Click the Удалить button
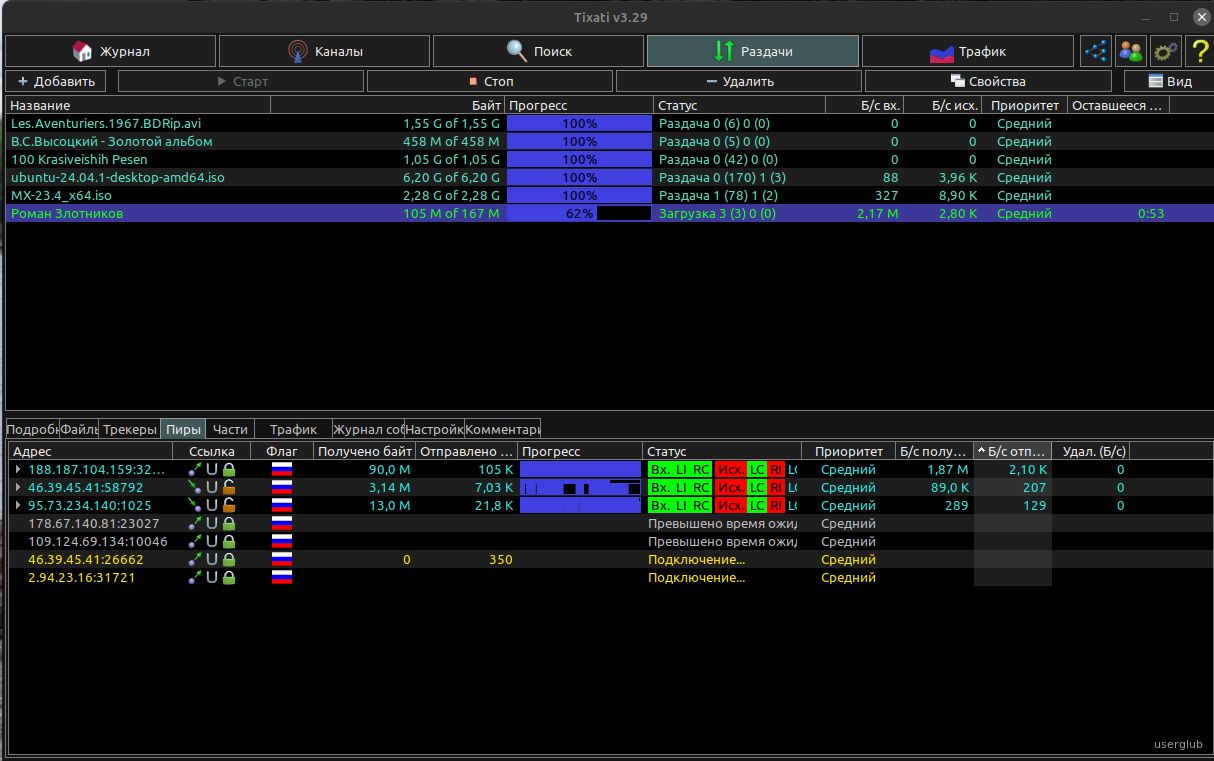The height and width of the screenshot is (761, 1214). 739,82
